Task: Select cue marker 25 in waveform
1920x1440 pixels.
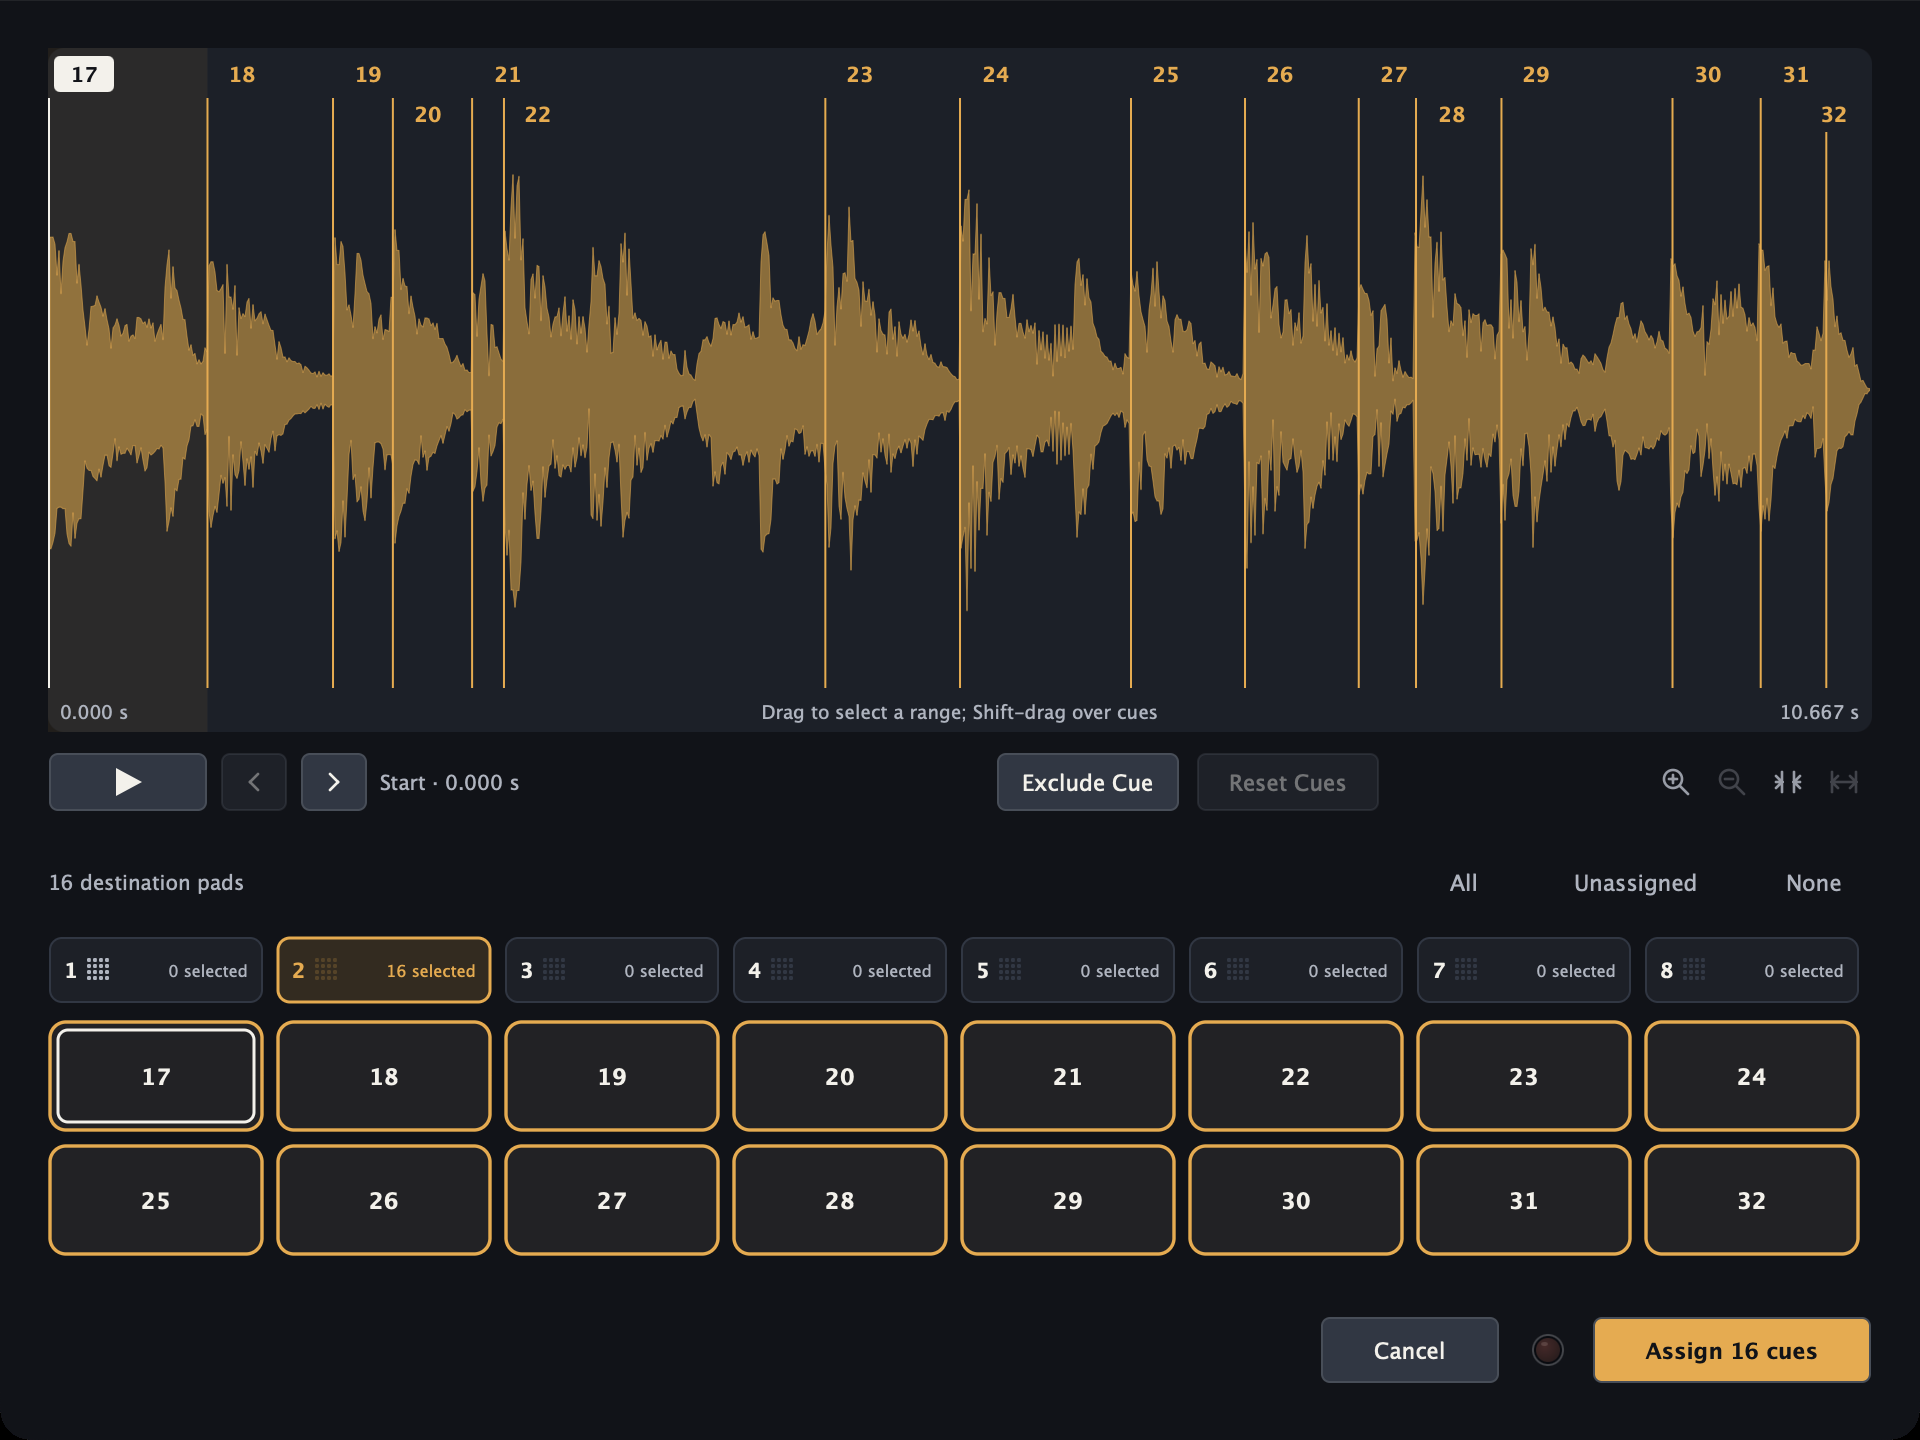Action: pos(1166,74)
